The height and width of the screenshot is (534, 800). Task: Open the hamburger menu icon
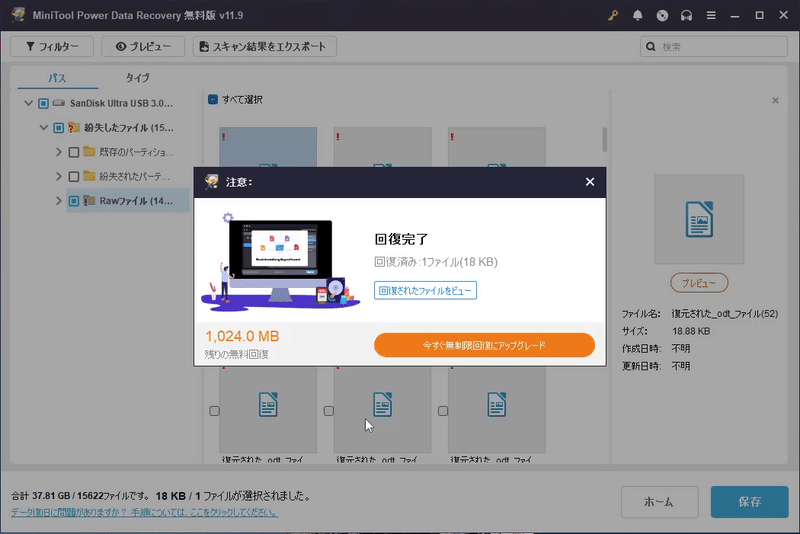point(711,15)
